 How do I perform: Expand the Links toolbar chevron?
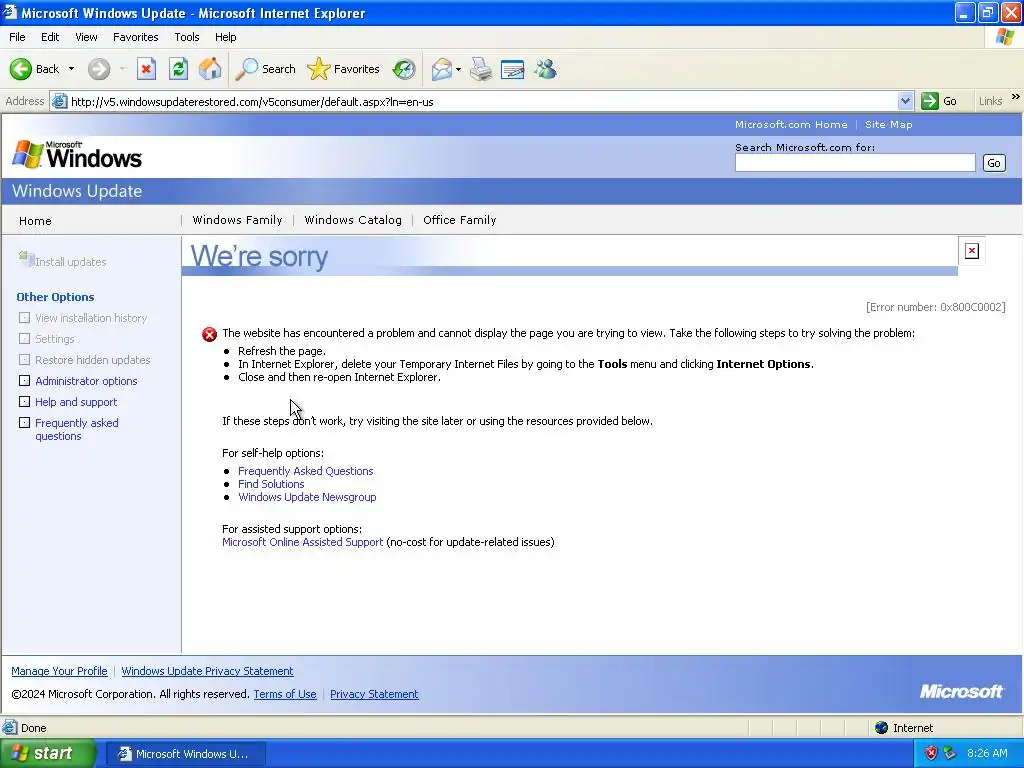click(1016, 97)
